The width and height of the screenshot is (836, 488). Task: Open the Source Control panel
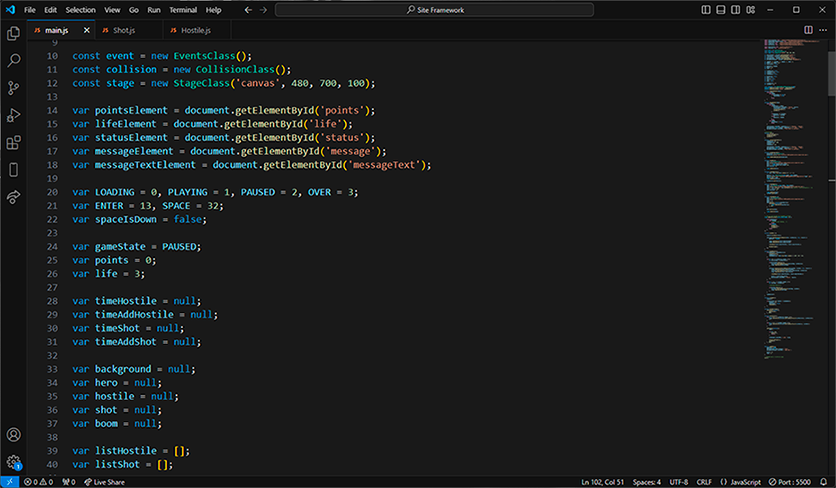[14, 88]
